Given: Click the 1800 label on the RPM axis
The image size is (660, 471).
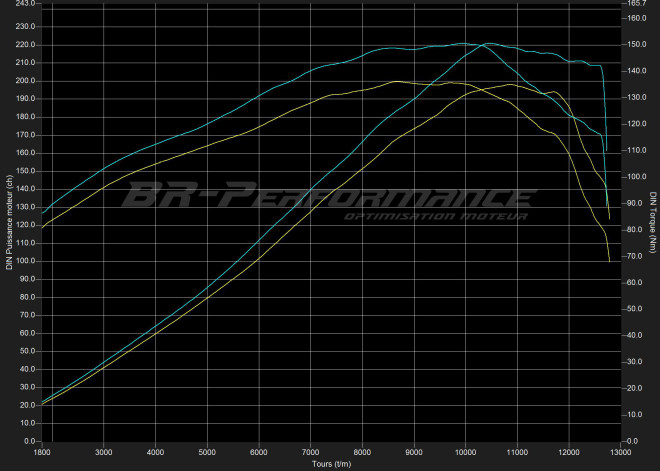Looking at the screenshot, I should point(43,451).
